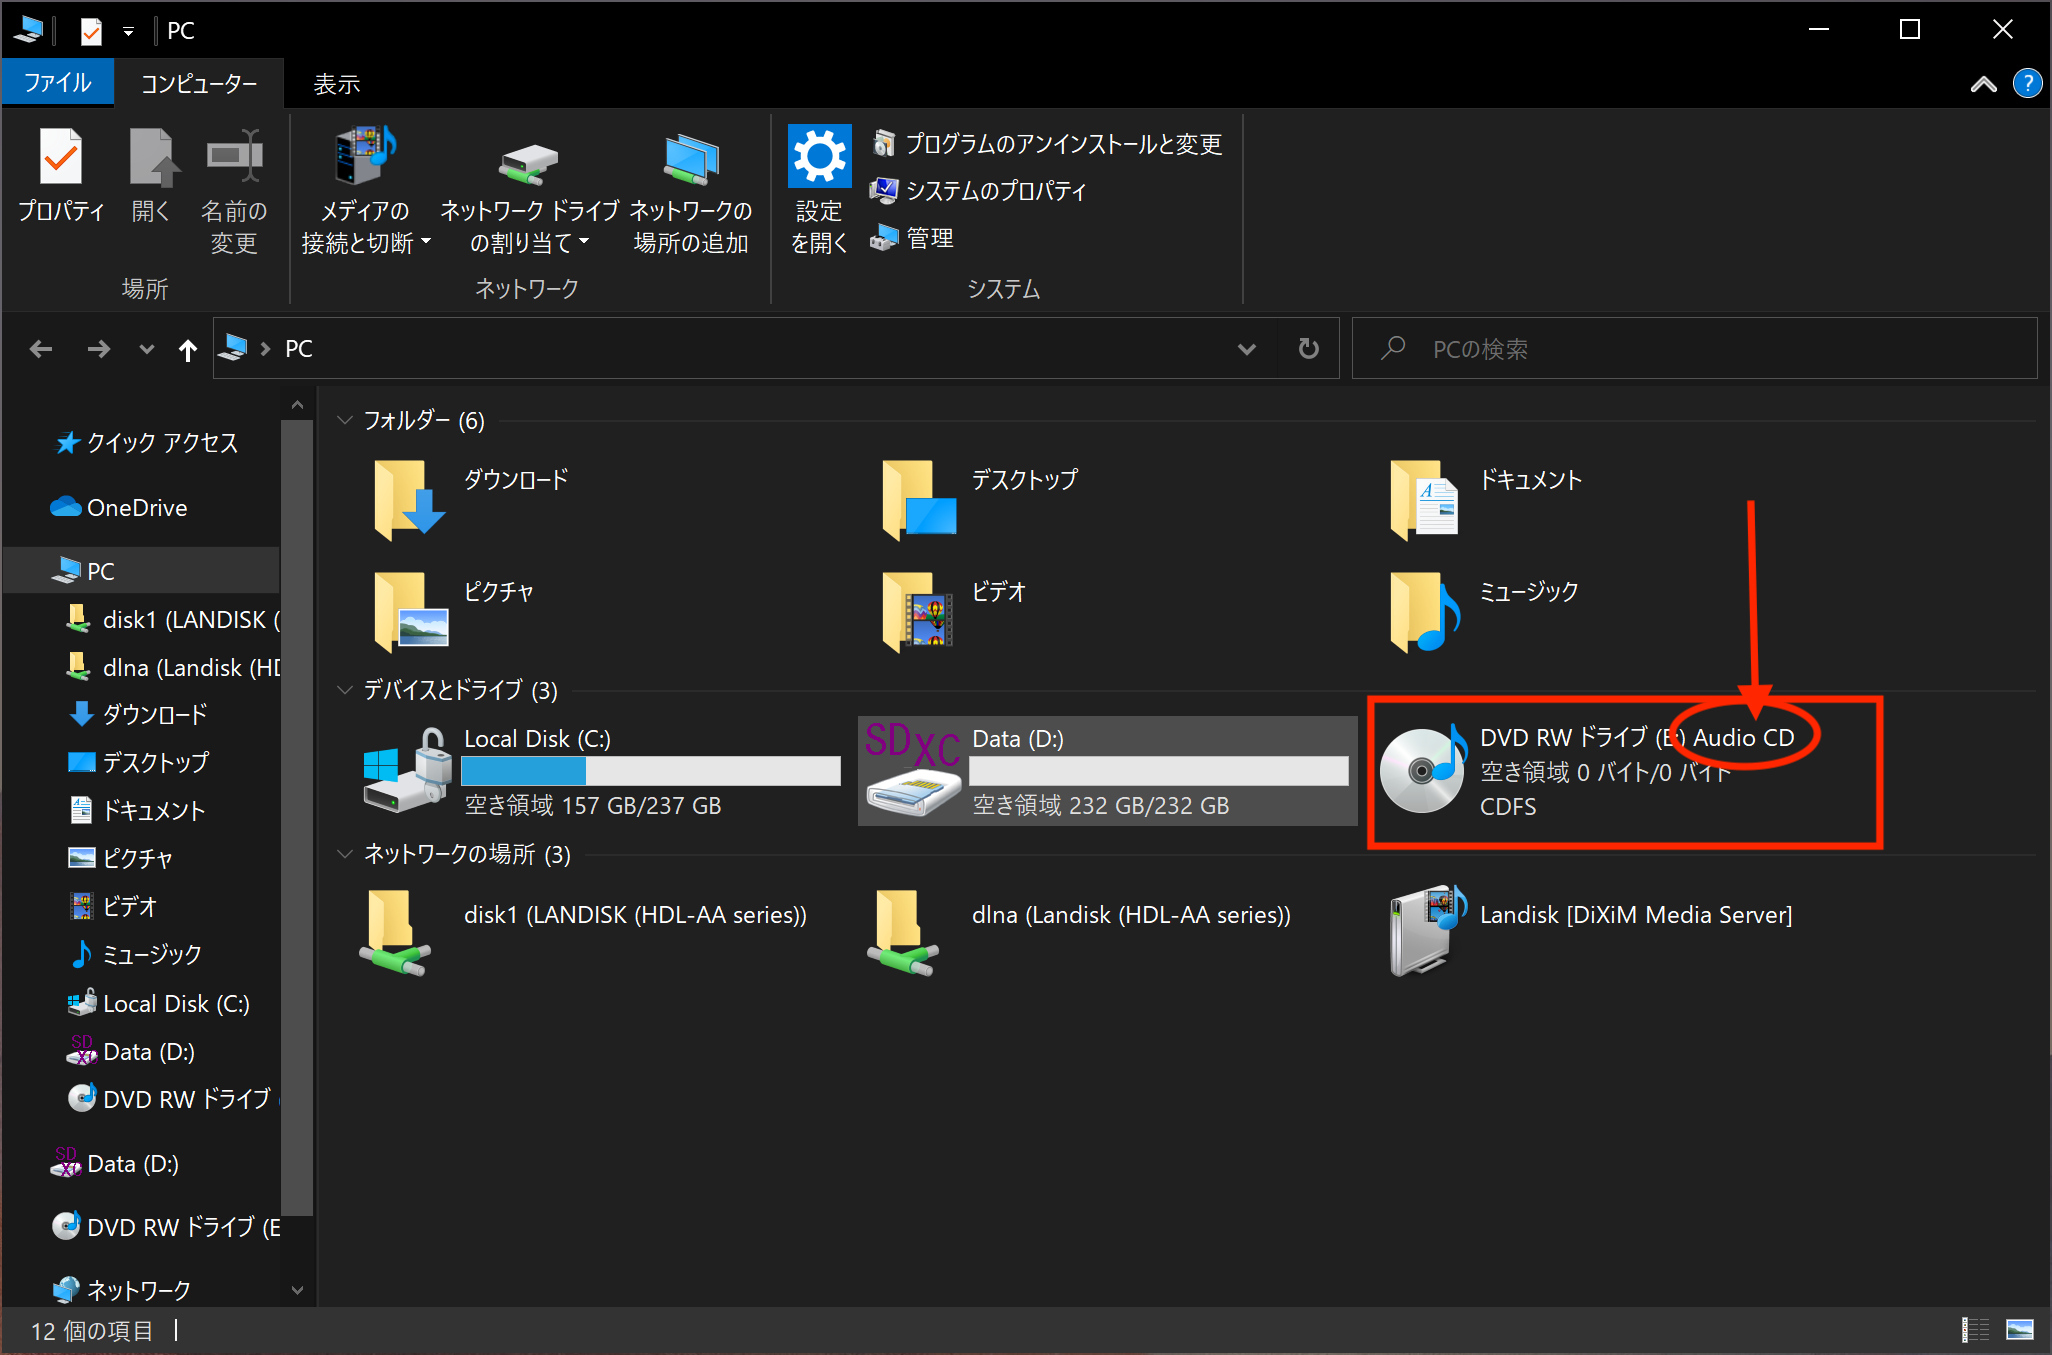
Task: Collapse the Folders (フォルダー) group
Action: 345,420
